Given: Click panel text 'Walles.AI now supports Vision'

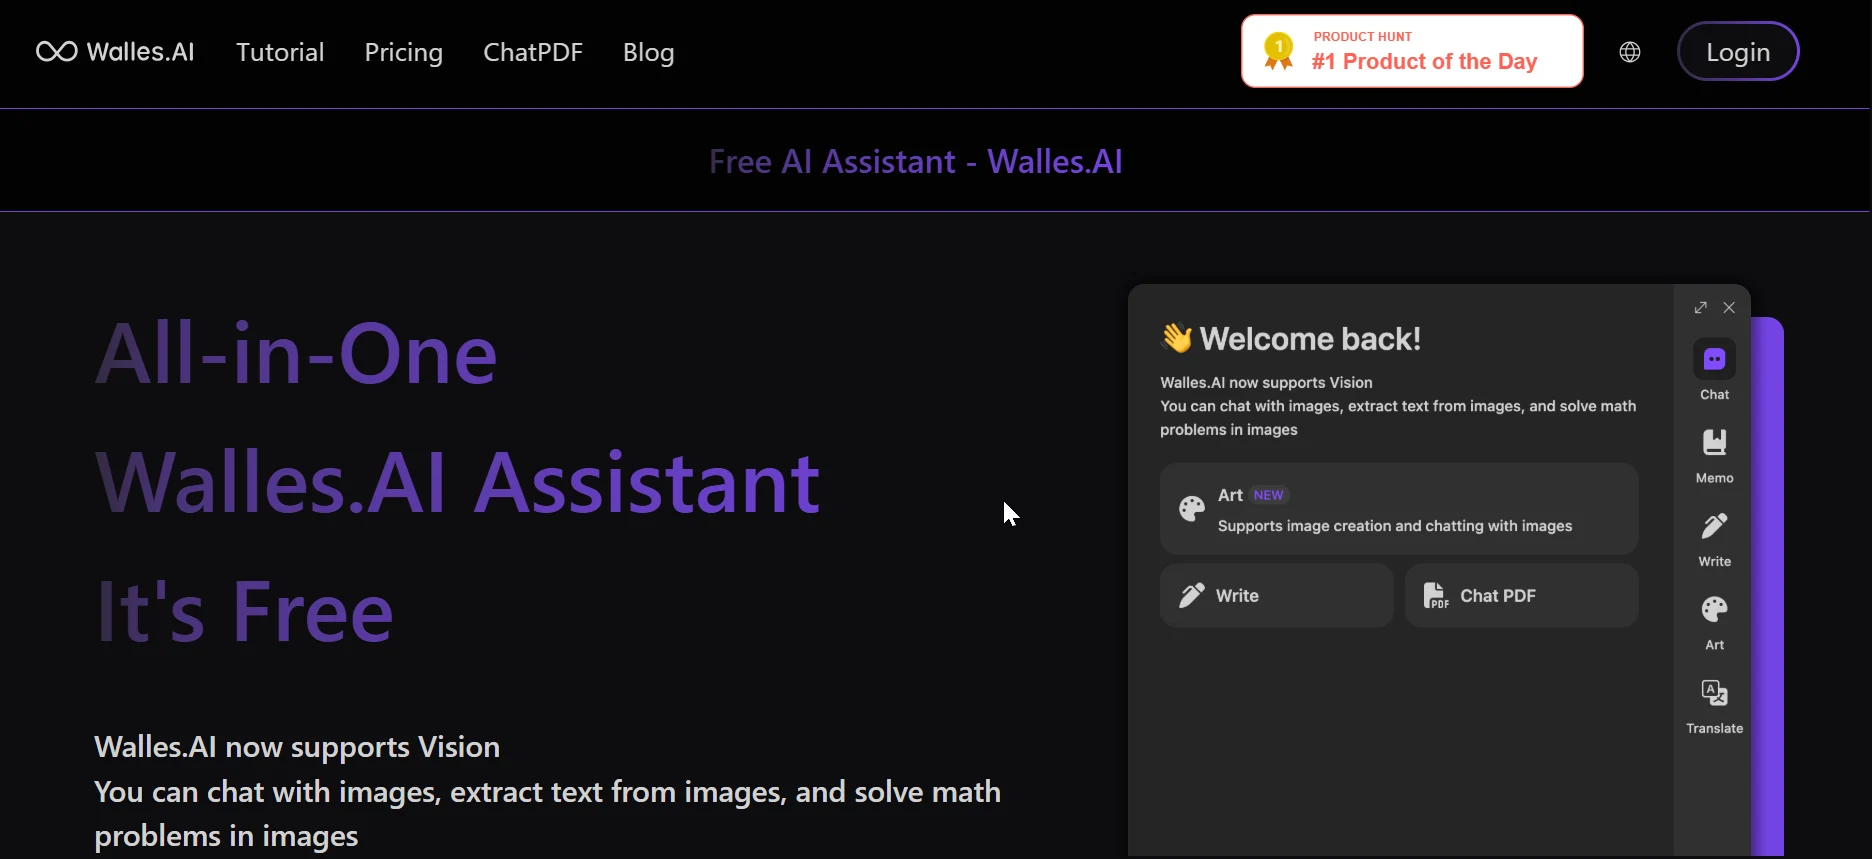Looking at the screenshot, I should (x=1266, y=383).
